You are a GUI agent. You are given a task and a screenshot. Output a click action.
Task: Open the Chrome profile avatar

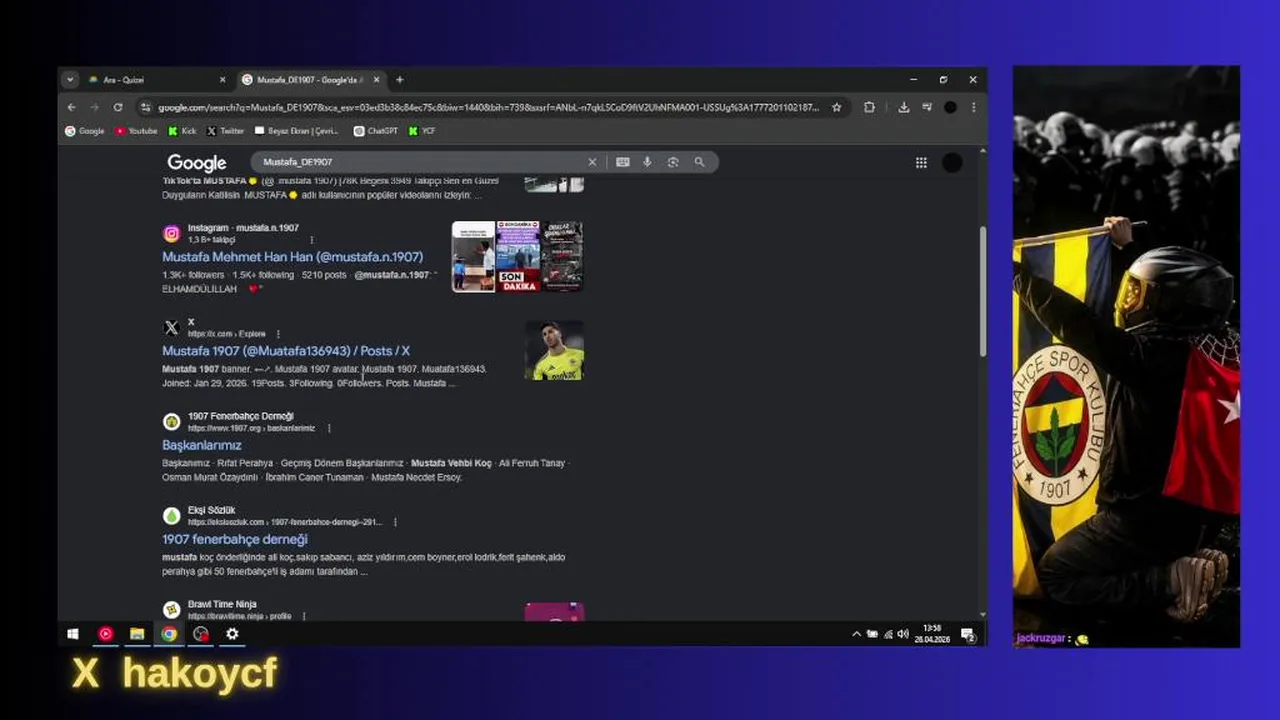click(950, 107)
